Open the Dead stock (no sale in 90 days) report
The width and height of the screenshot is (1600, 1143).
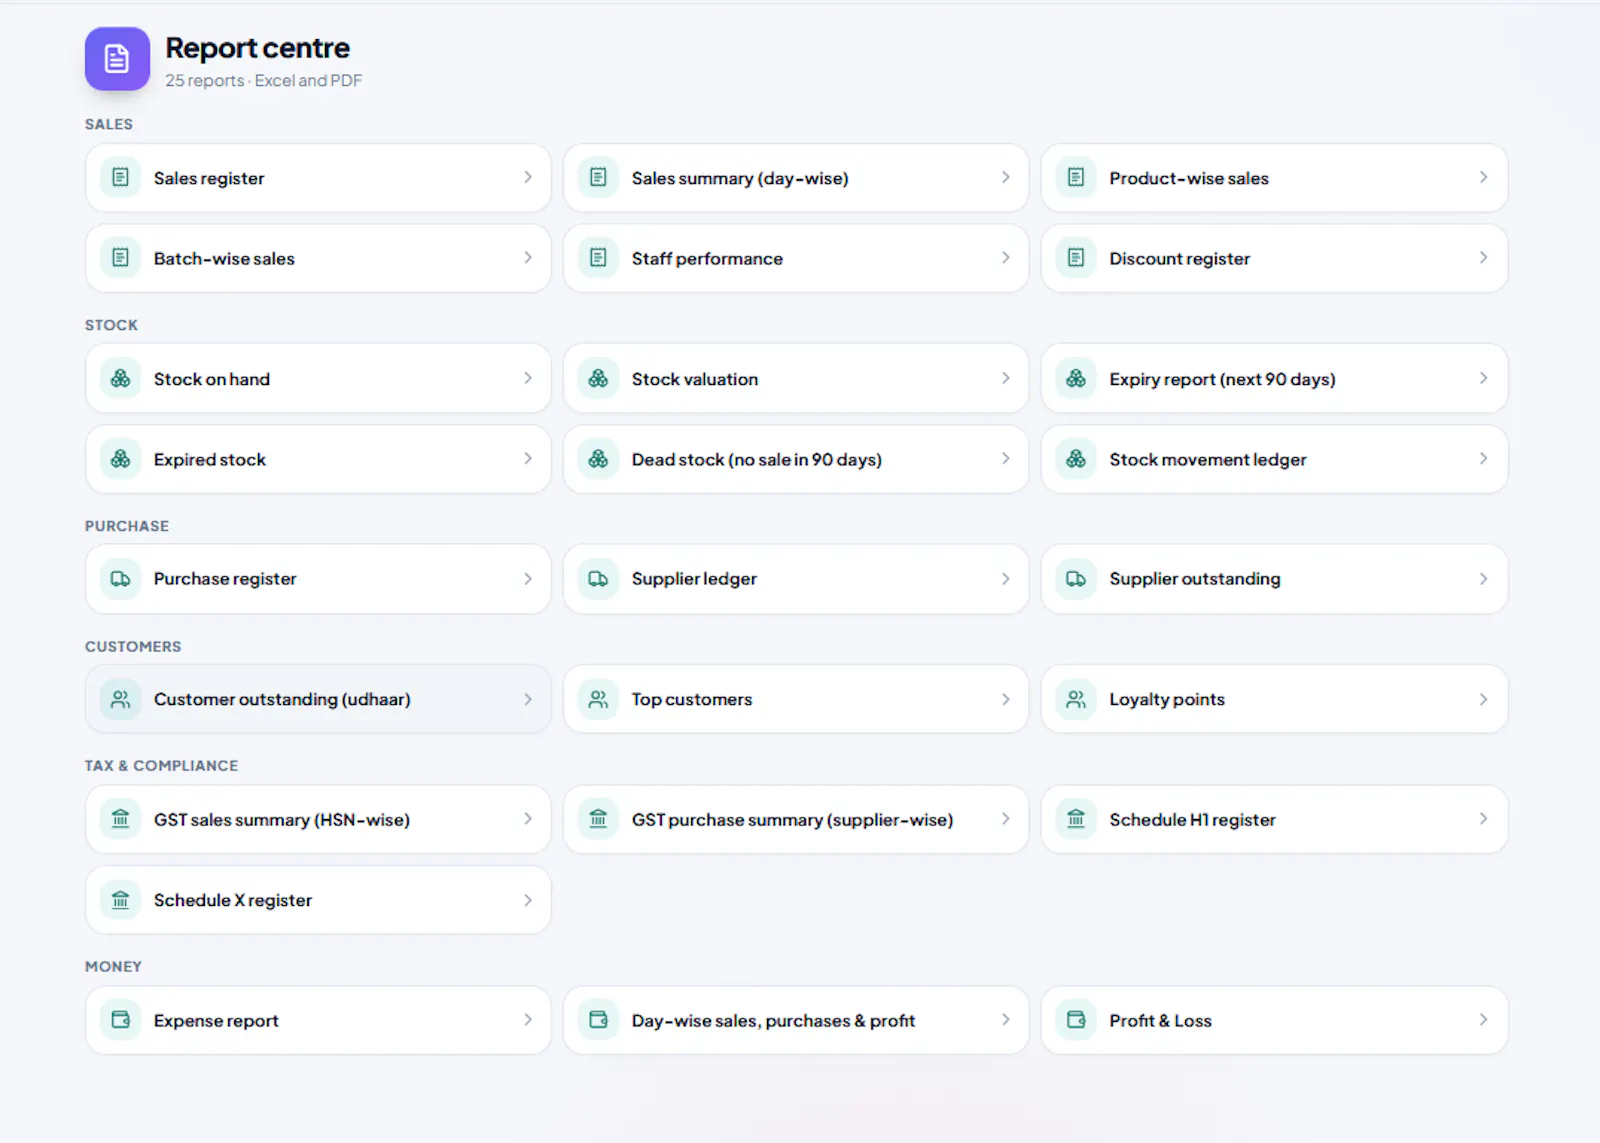796,459
